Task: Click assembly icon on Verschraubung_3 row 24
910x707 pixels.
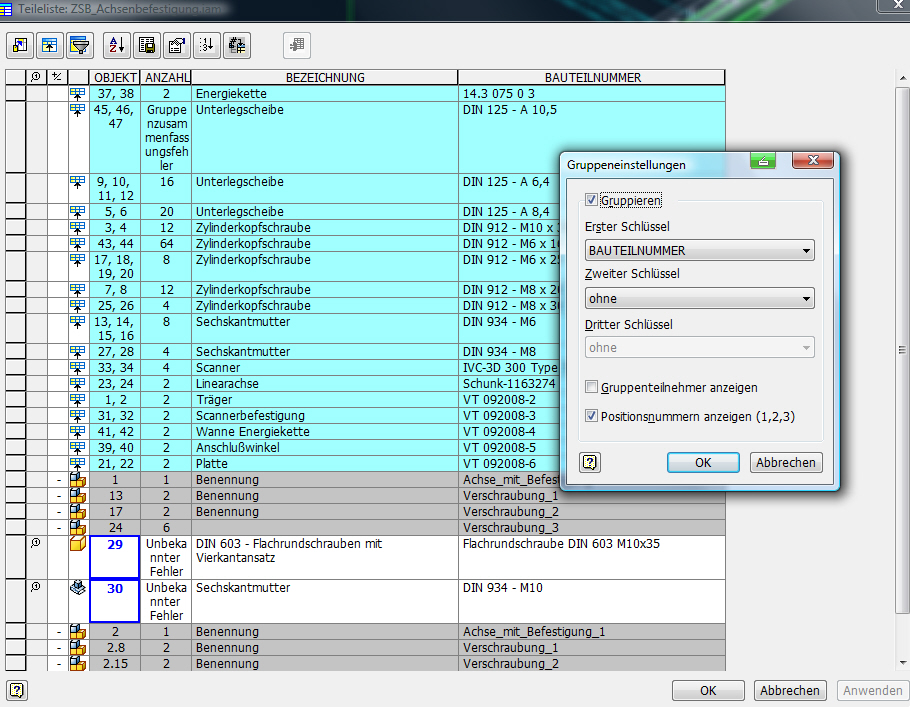Action: [78, 527]
